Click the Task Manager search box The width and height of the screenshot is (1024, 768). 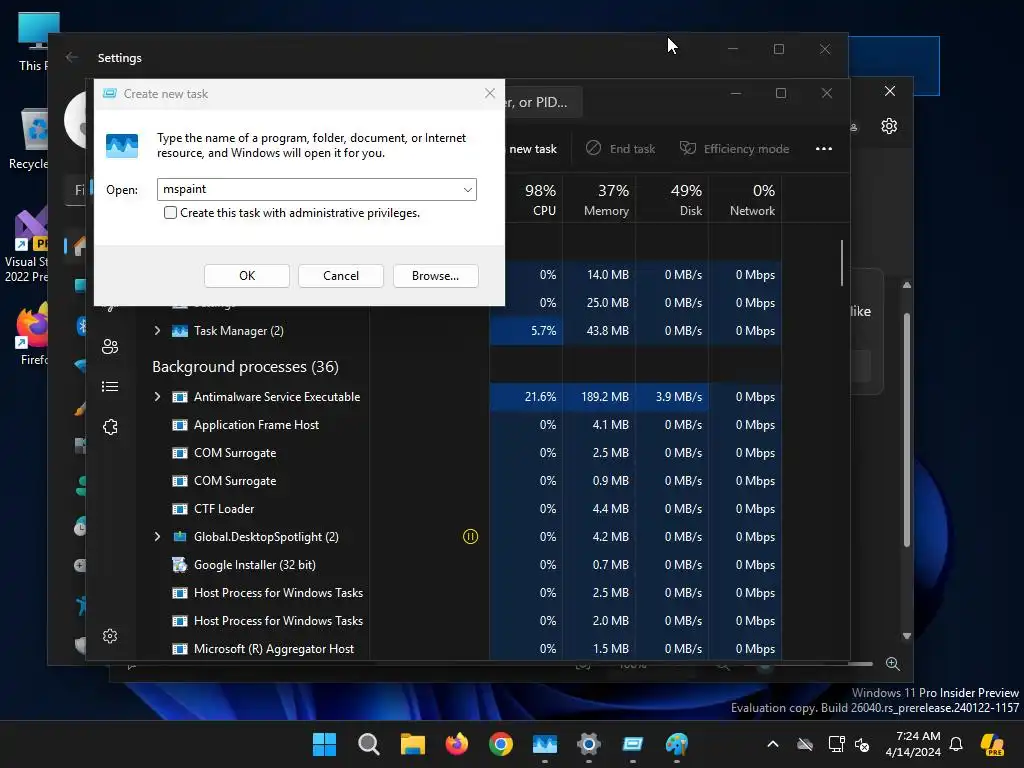click(542, 103)
